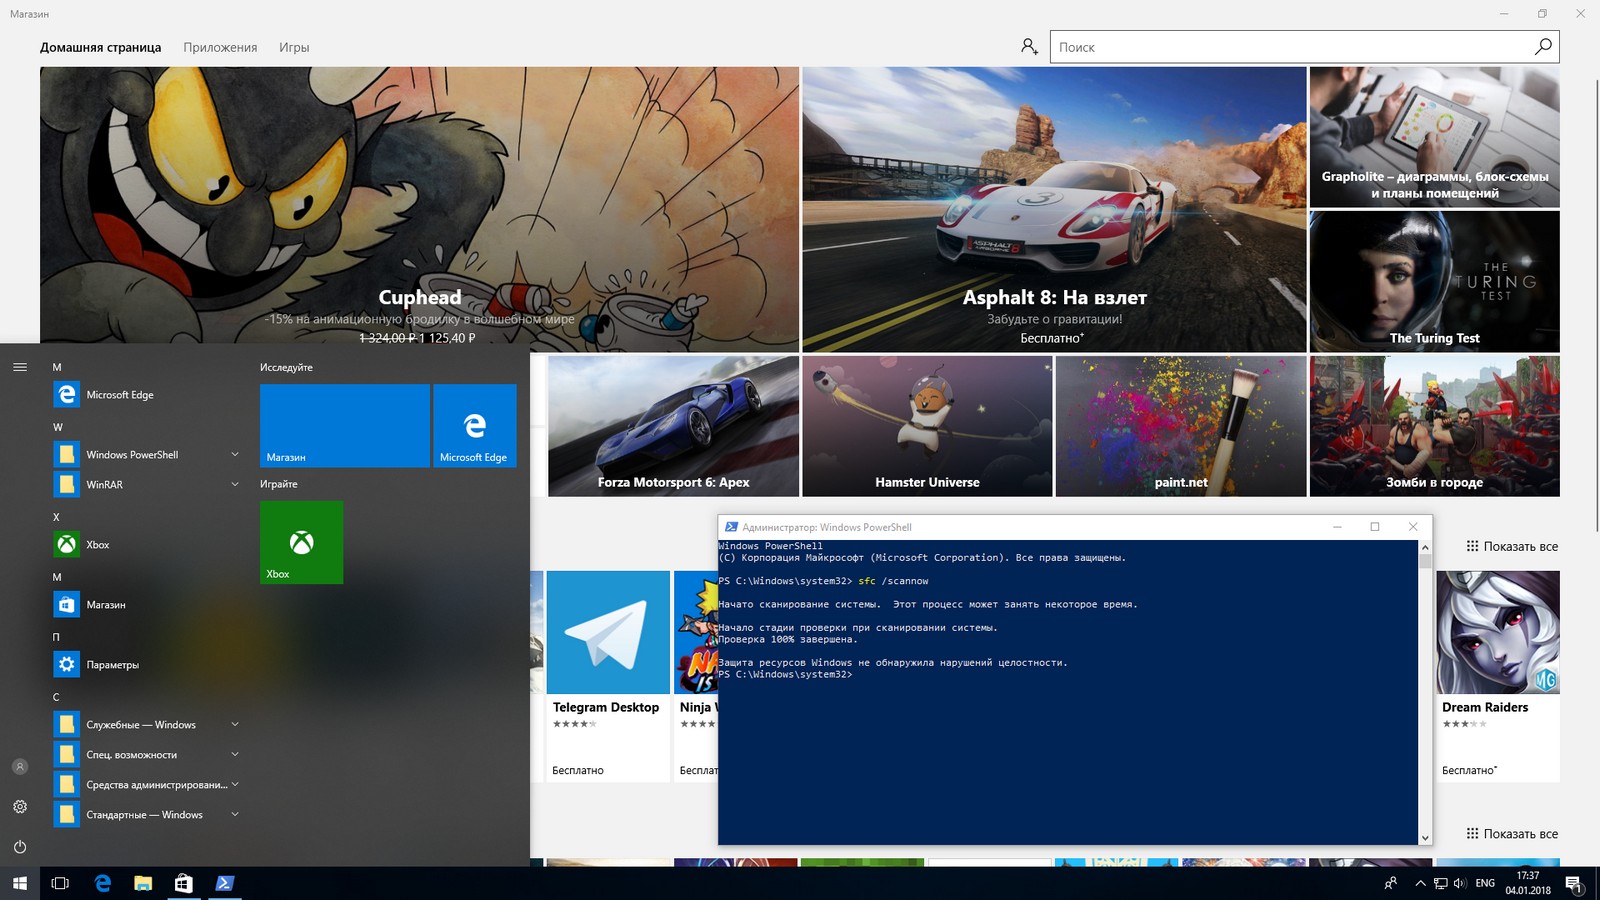Screen dimensions: 1600x900
Task: Open the Store account sign-in icon
Action: click(1029, 47)
